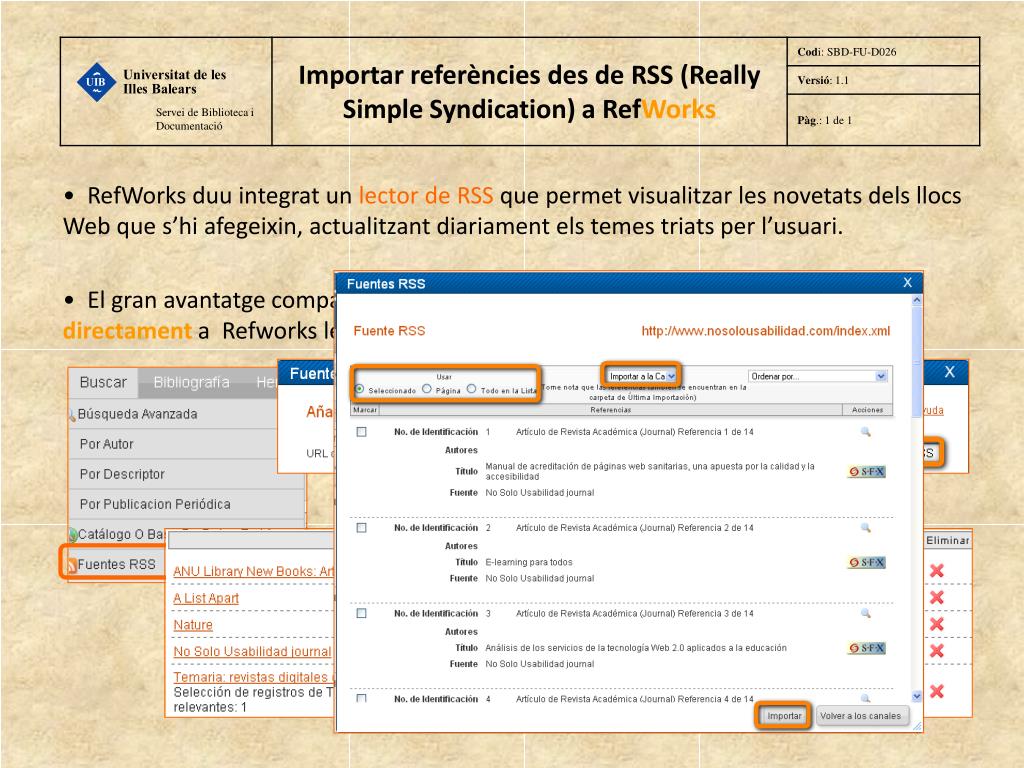Close the background Fuente dialog with X
Image resolution: width=1024 pixels, height=768 pixels.
click(x=950, y=372)
